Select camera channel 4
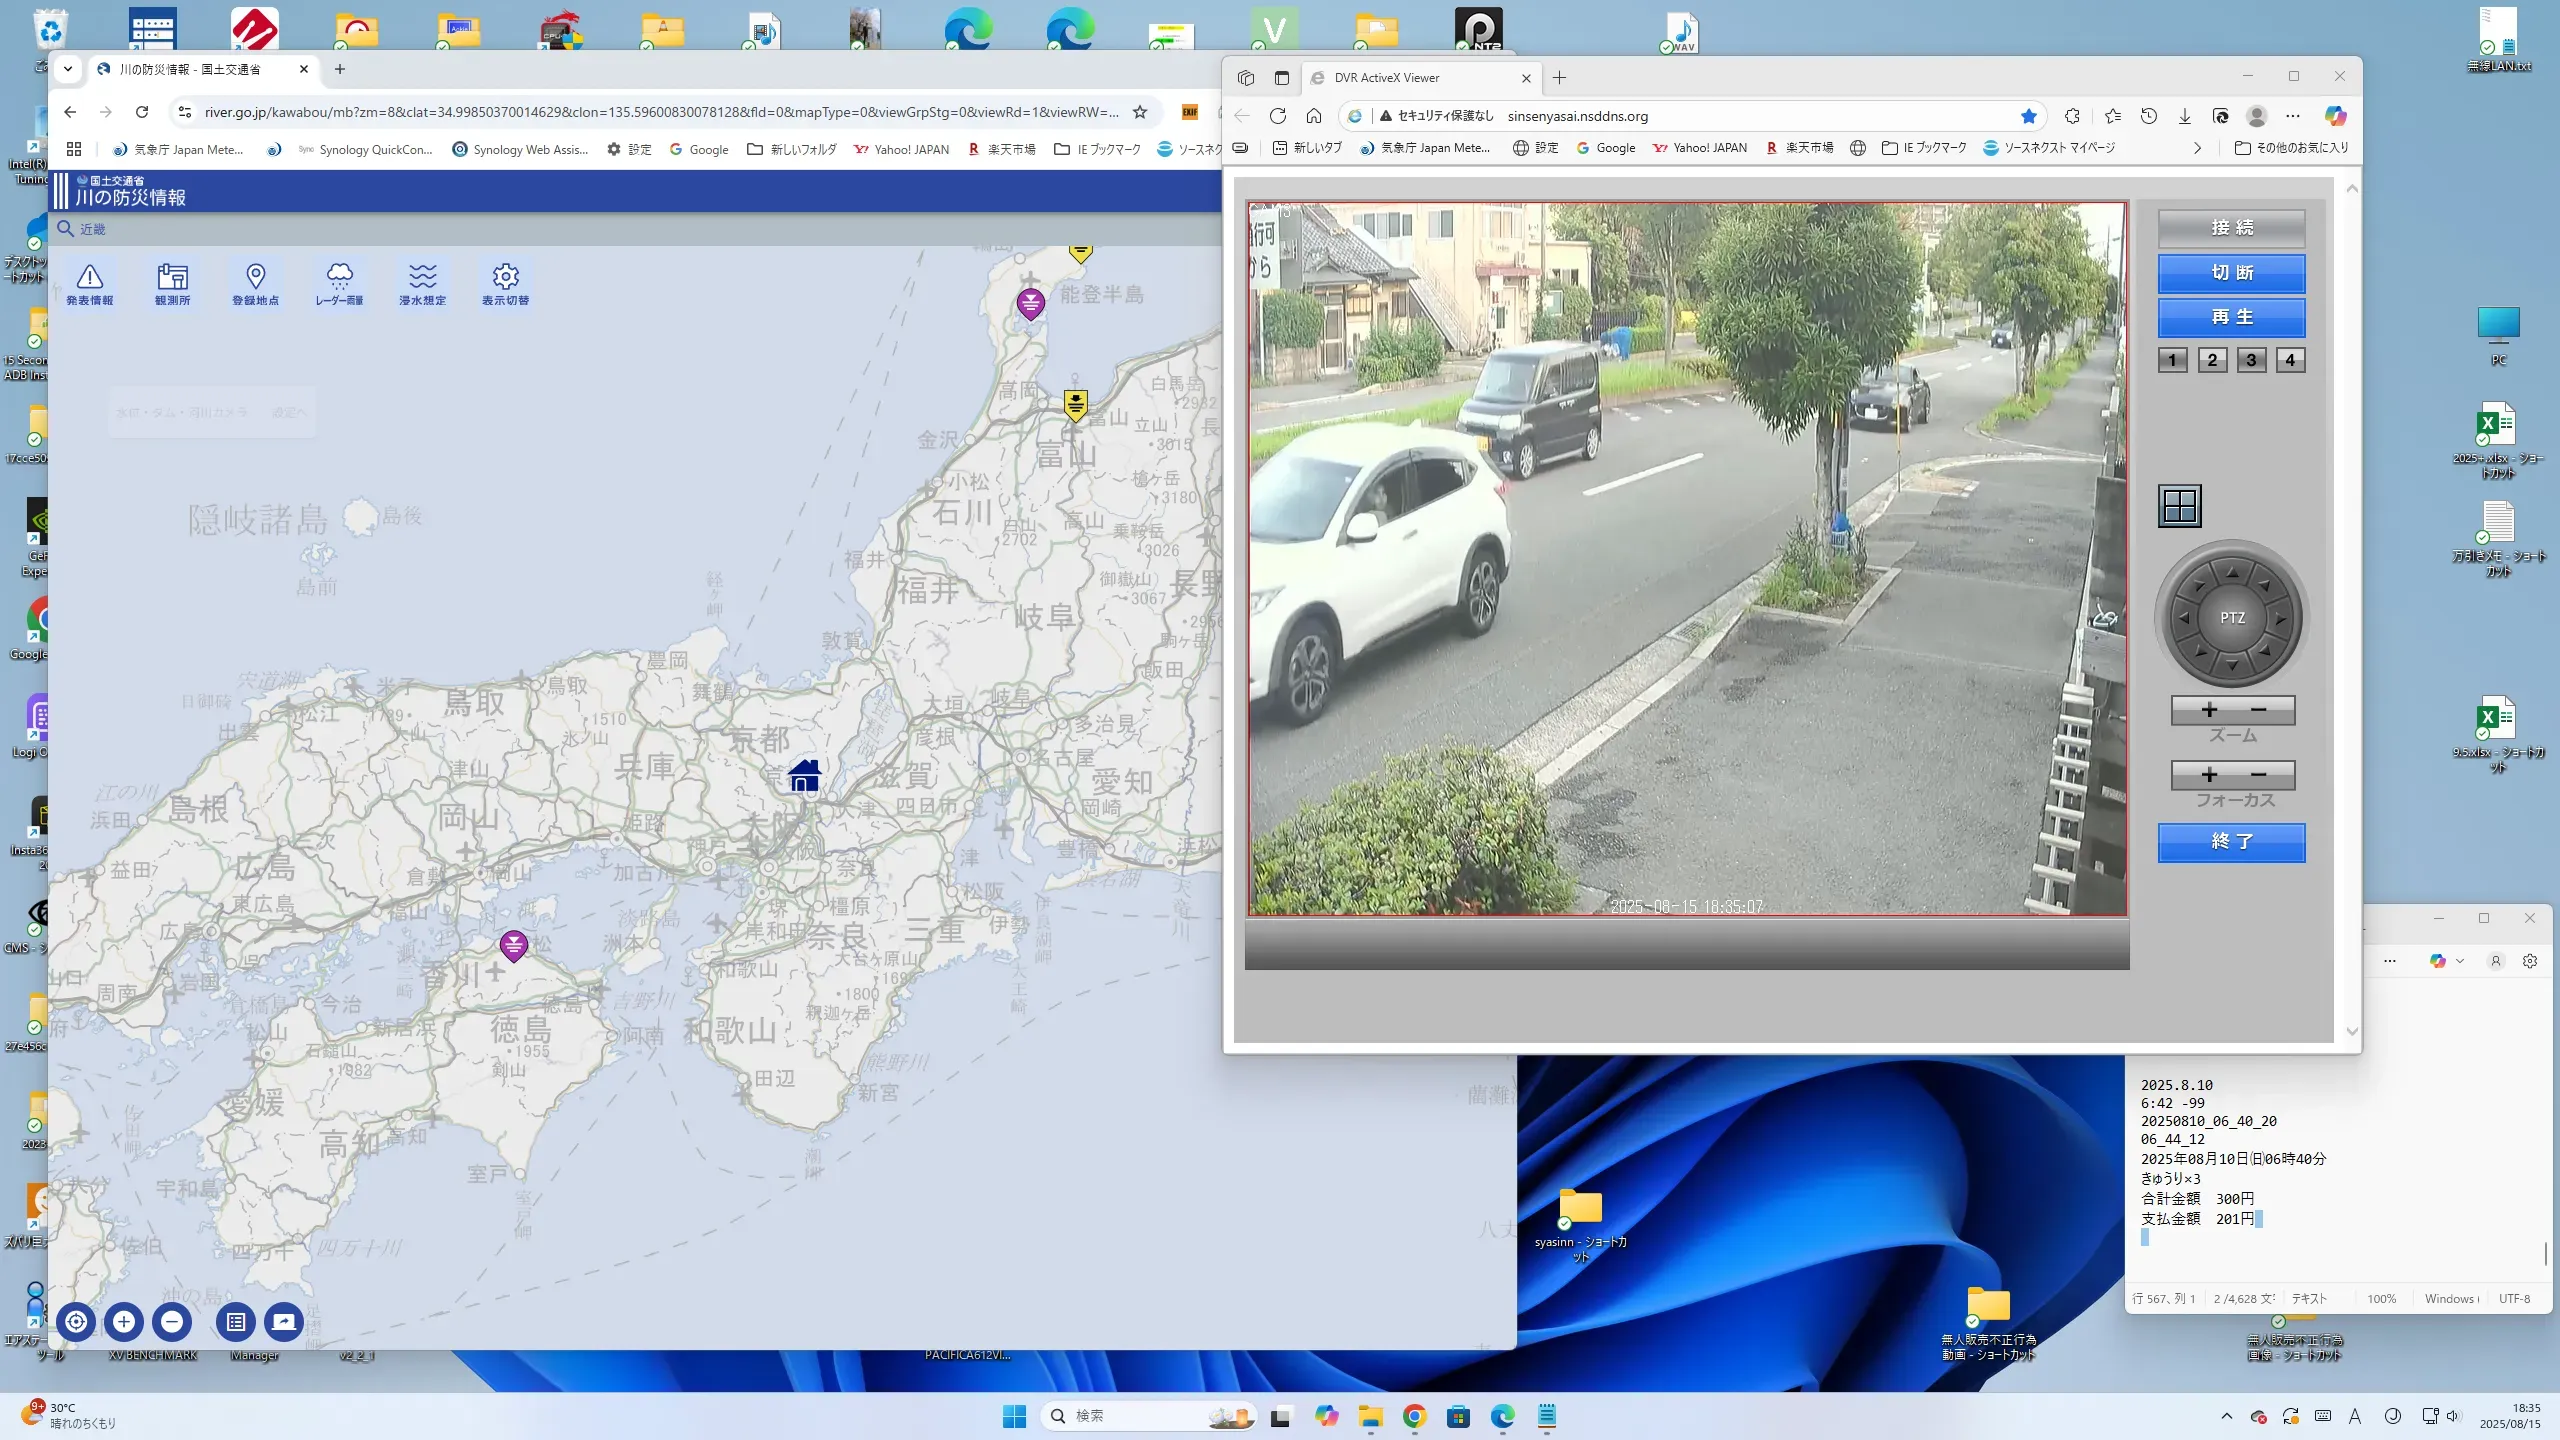 point(2290,360)
